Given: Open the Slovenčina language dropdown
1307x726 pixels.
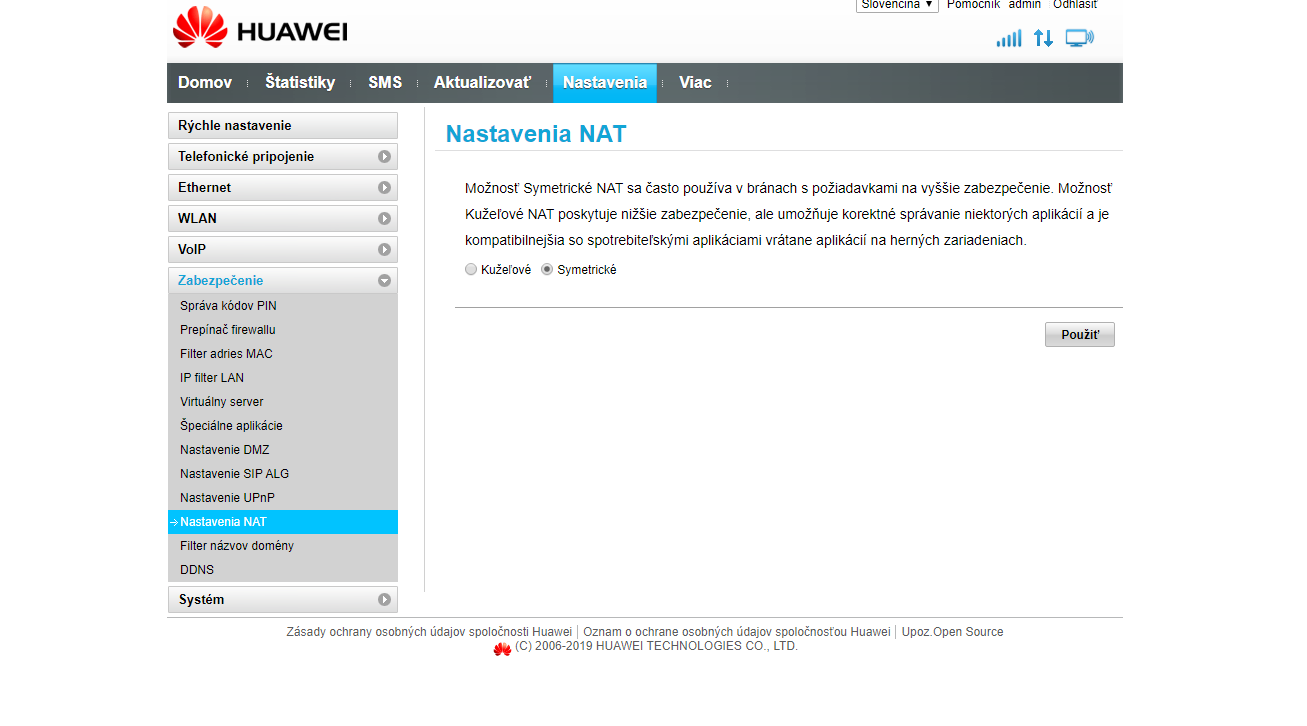Looking at the screenshot, I should click(x=896, y=5).
